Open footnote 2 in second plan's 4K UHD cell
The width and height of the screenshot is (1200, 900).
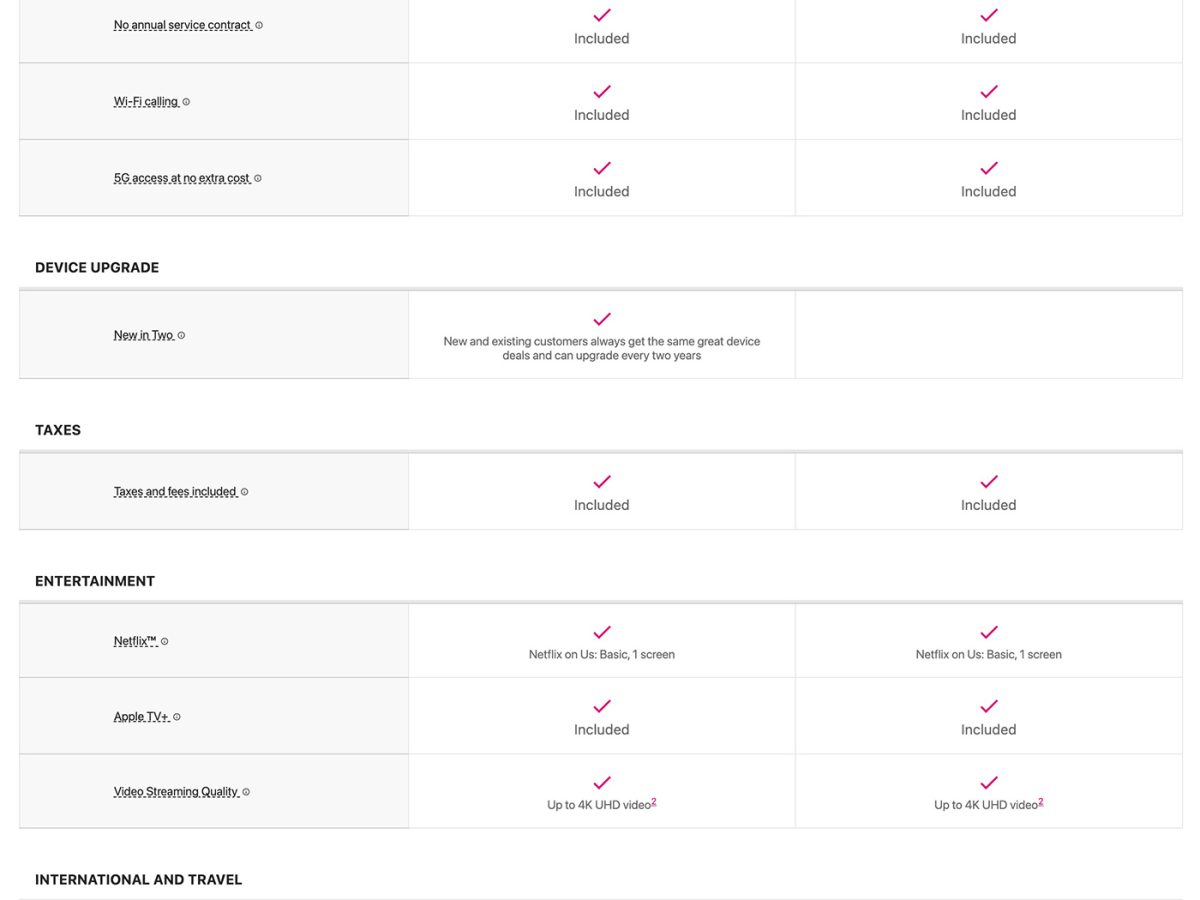pyautogui.click(x=1041, y=802)
